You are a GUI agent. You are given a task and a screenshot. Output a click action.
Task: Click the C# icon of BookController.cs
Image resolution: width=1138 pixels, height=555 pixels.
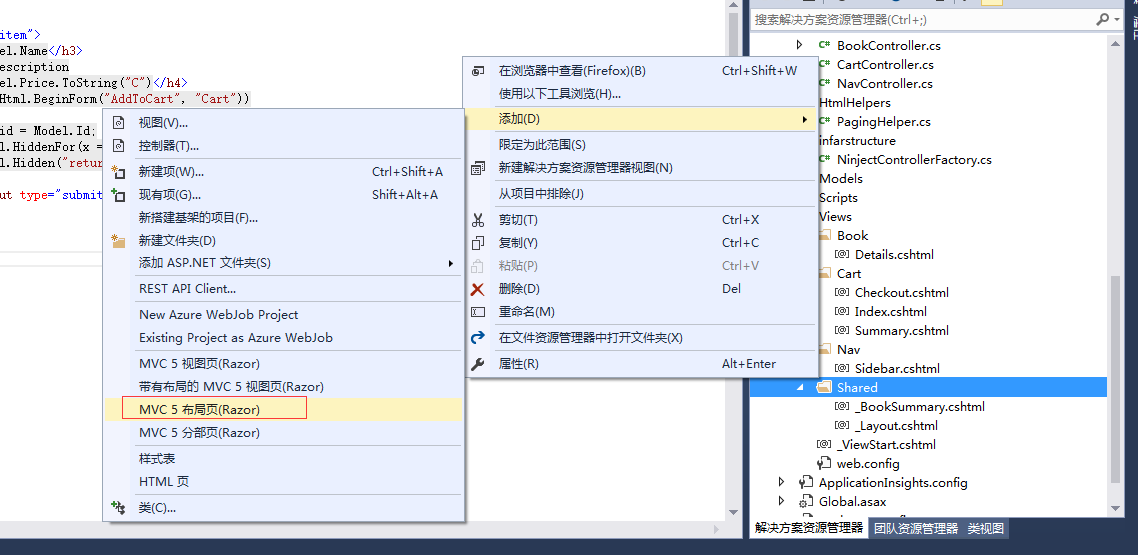pos(824,45)
